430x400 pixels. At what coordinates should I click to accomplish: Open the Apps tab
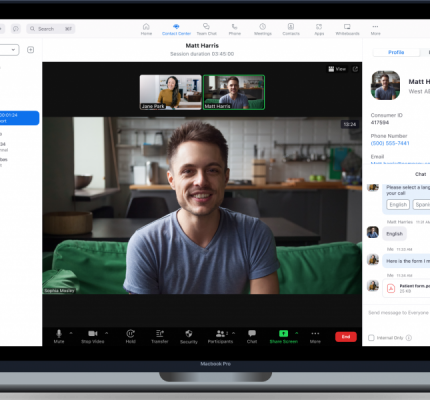[319, 29]
